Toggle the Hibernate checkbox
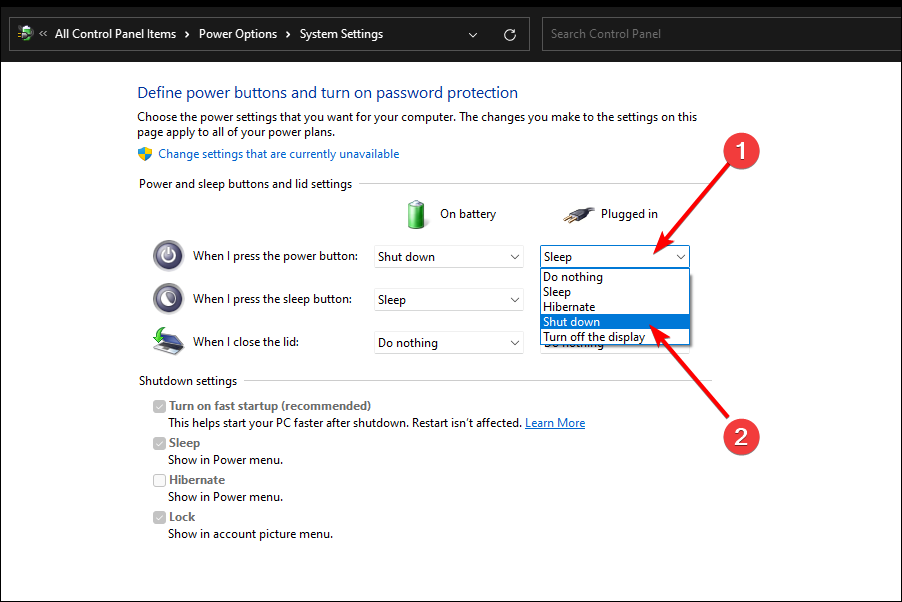The width and height of the screenshot is (902, 602). coord(159,480)
